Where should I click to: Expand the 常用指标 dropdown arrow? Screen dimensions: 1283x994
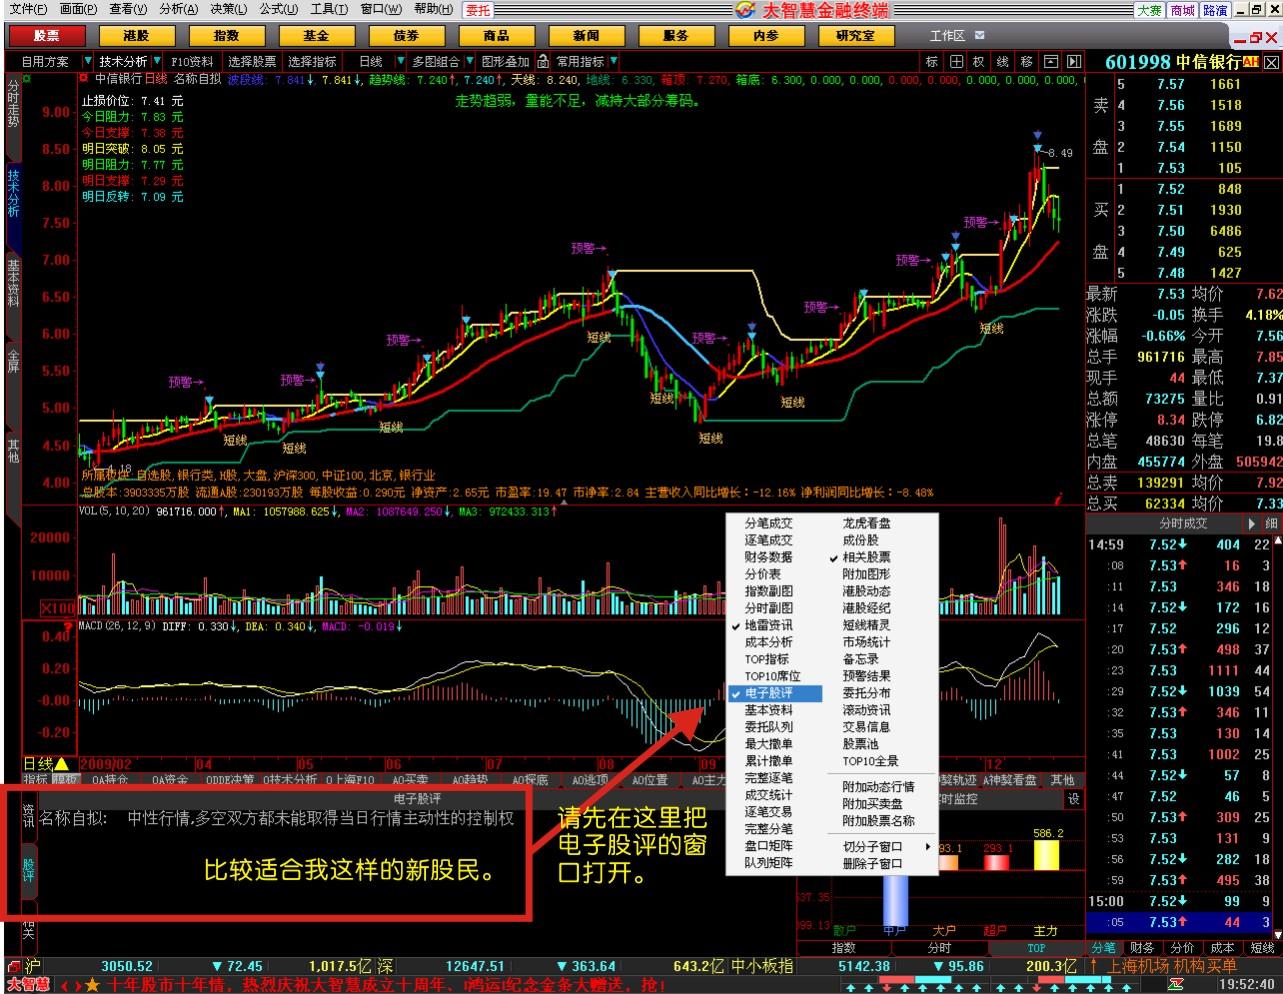[x=612, y=61]
